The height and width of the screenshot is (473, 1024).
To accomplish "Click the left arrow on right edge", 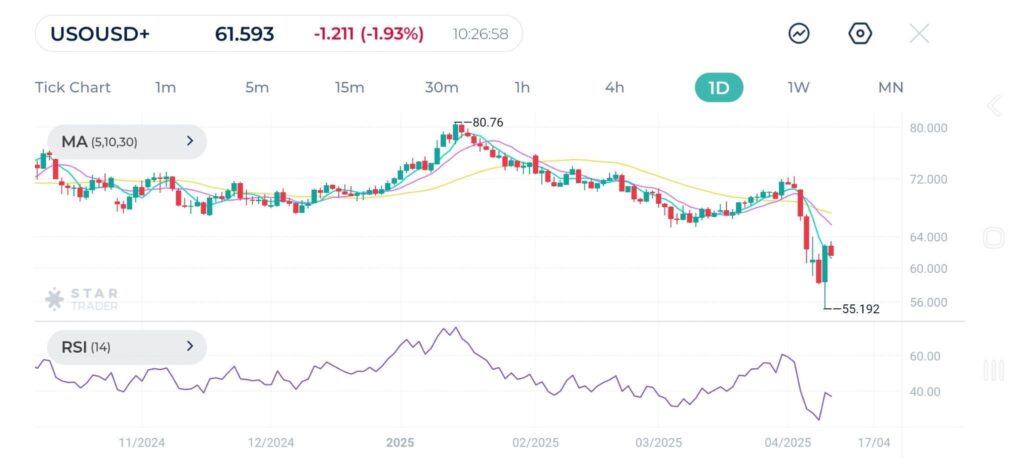I will coord(993,106).
